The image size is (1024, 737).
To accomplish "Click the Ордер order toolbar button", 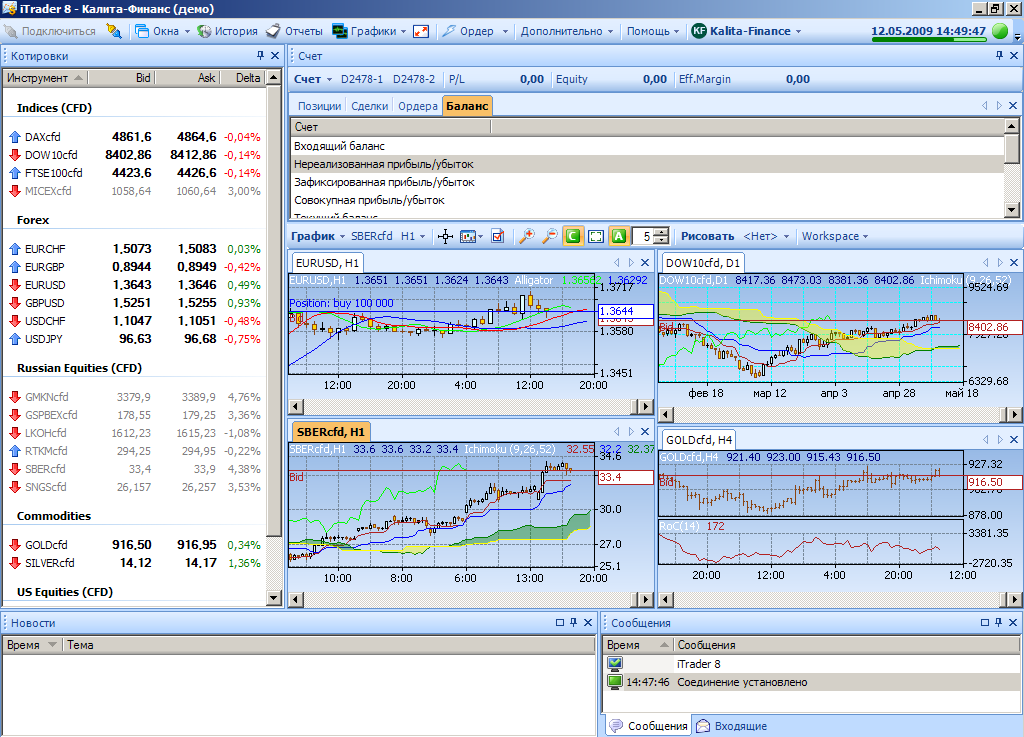I will (468, 31).
